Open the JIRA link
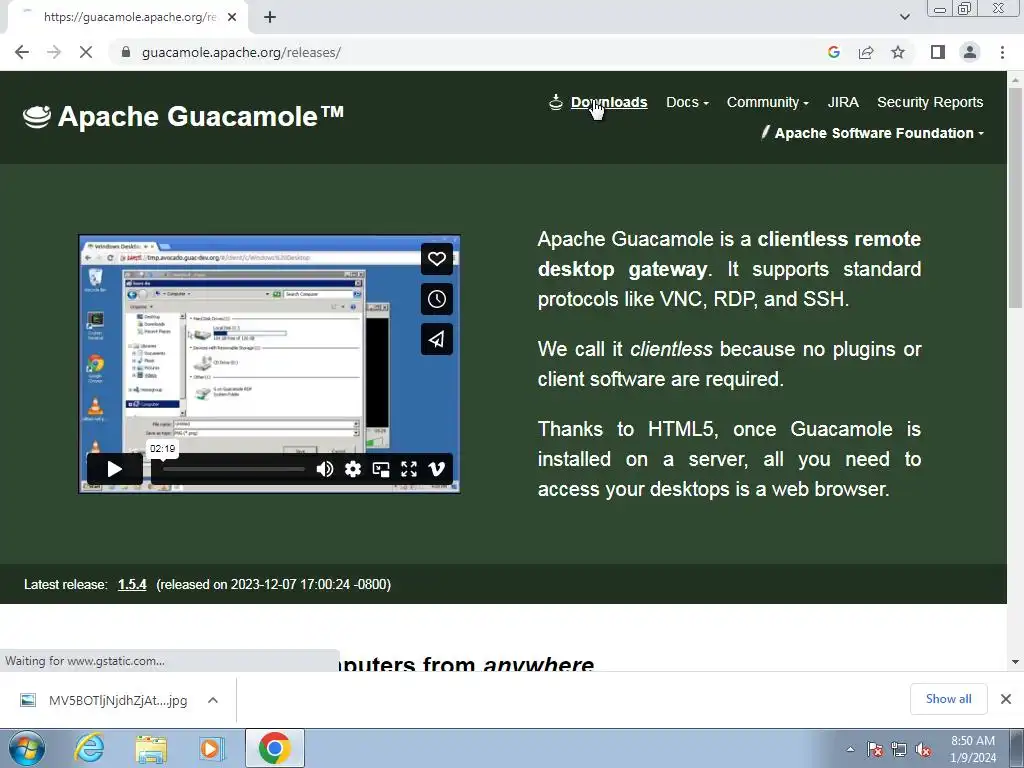This screenshot has width=1024, height=768. click(842, 103)
